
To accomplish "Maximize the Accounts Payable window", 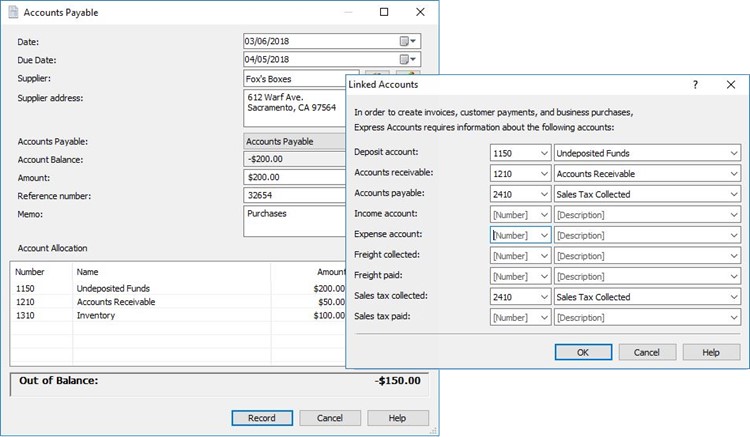I will (x=384, y=12).
